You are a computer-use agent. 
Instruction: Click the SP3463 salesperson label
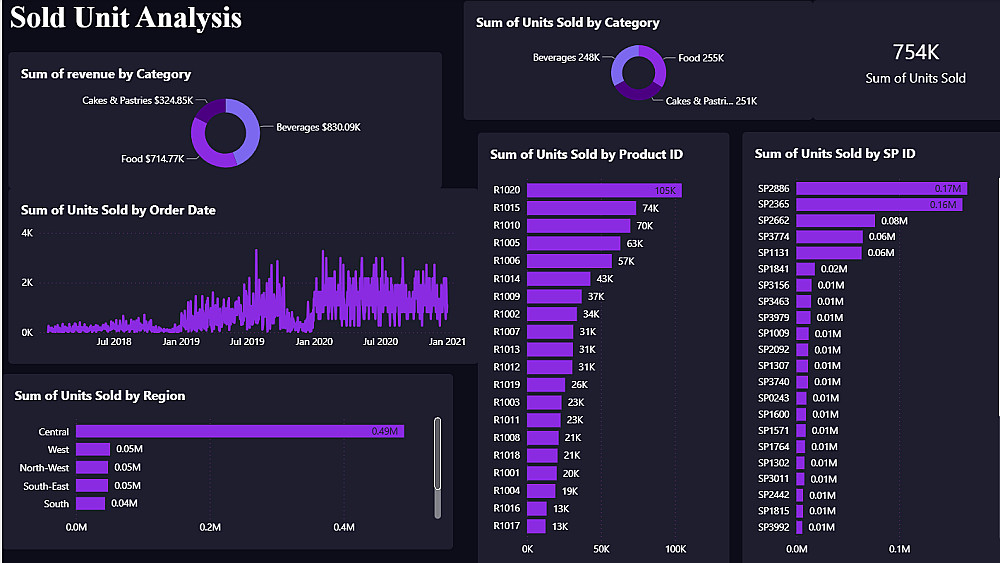click(774, 302)
